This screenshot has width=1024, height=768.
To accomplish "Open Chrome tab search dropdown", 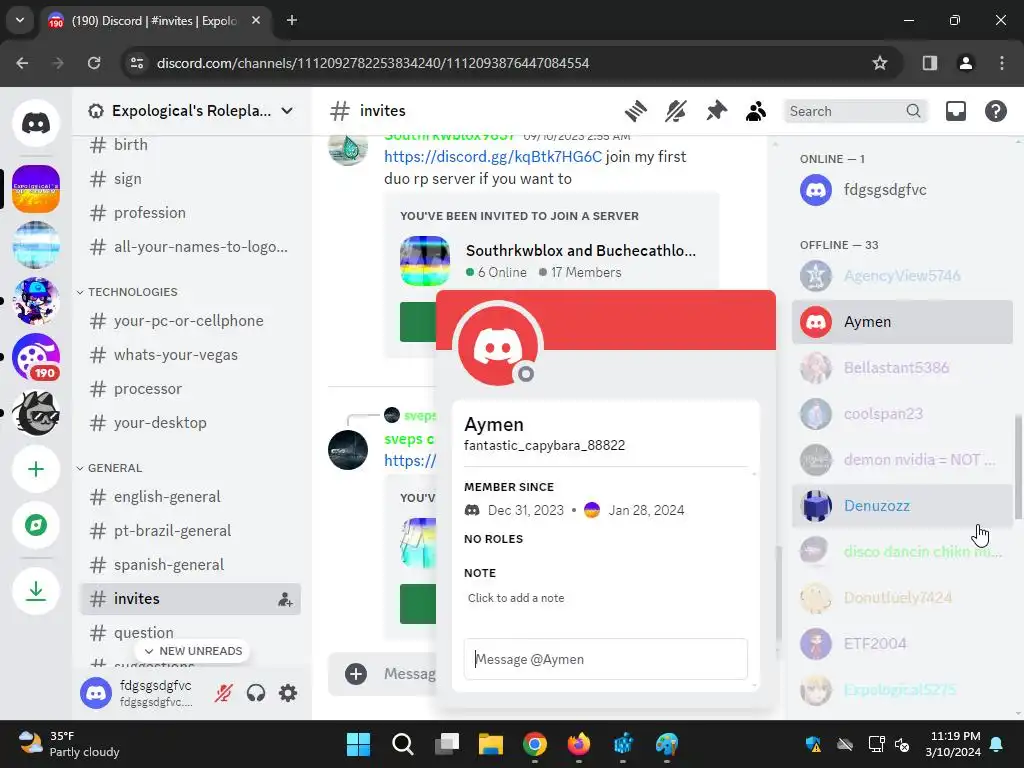I will 20,20.
